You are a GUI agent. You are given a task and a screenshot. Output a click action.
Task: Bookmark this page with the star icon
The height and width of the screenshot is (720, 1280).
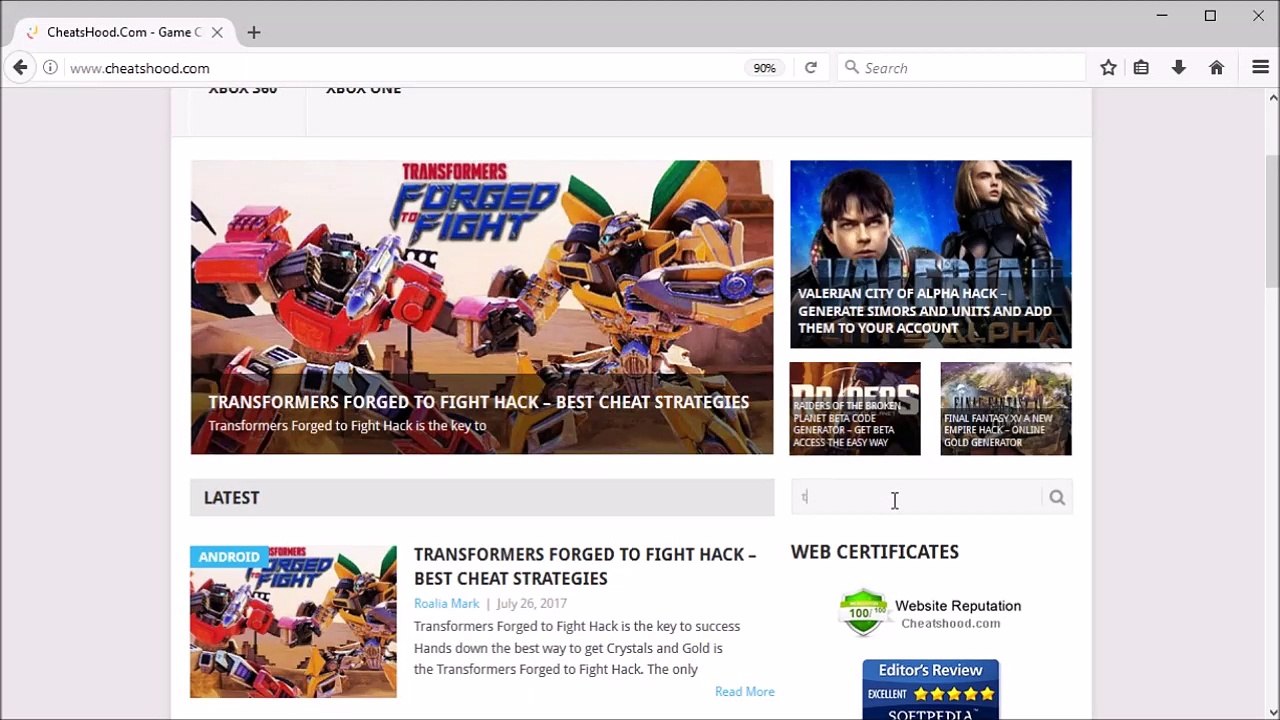coord(1108,68)
